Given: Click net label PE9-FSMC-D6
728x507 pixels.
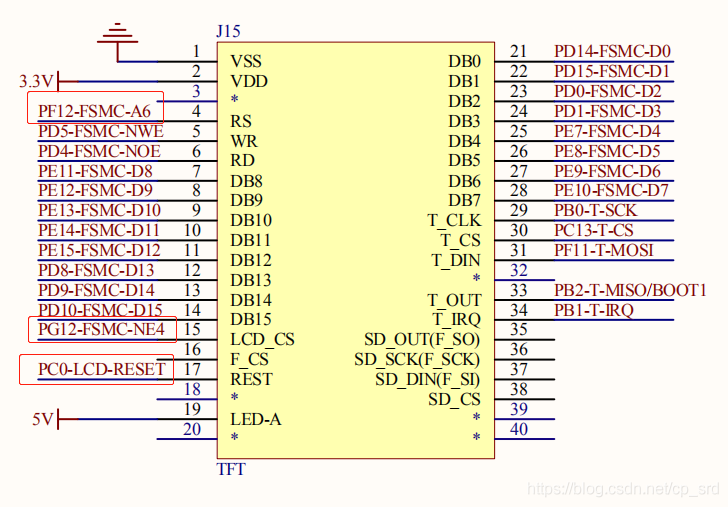Looking at the screenshot, I should (607, 171).
